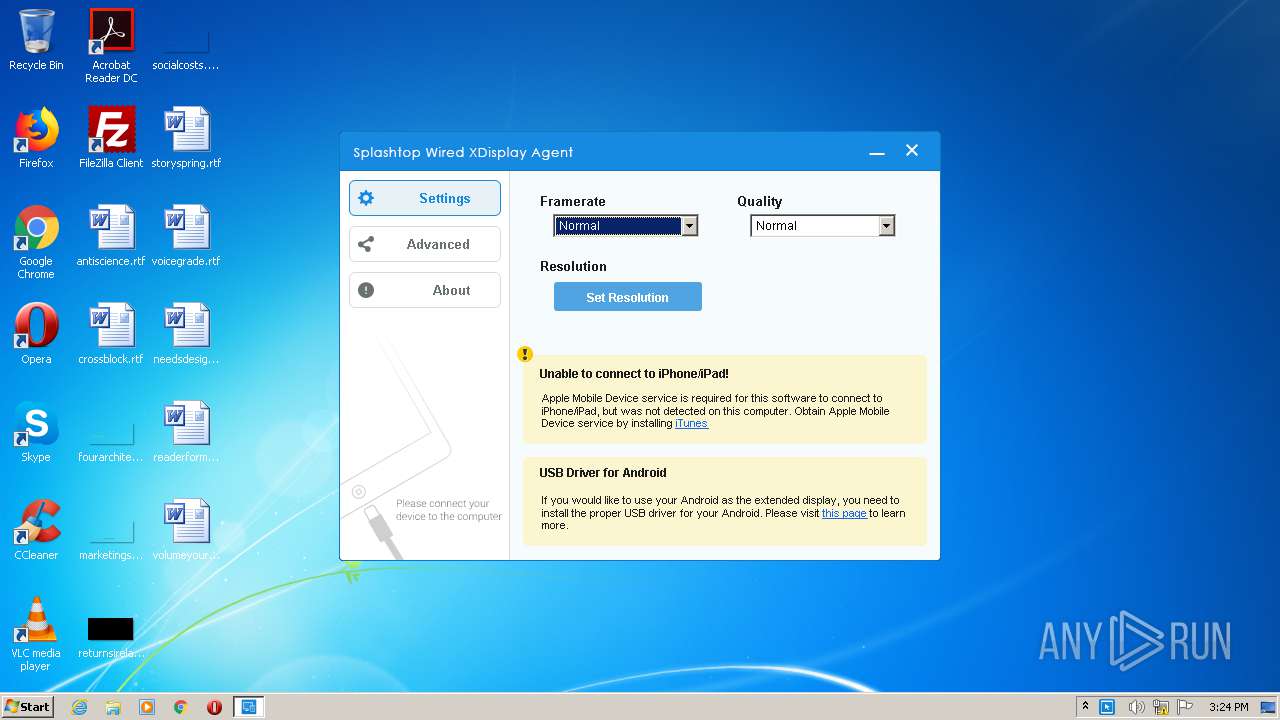Open the Quality dropdown

[823, 226]
